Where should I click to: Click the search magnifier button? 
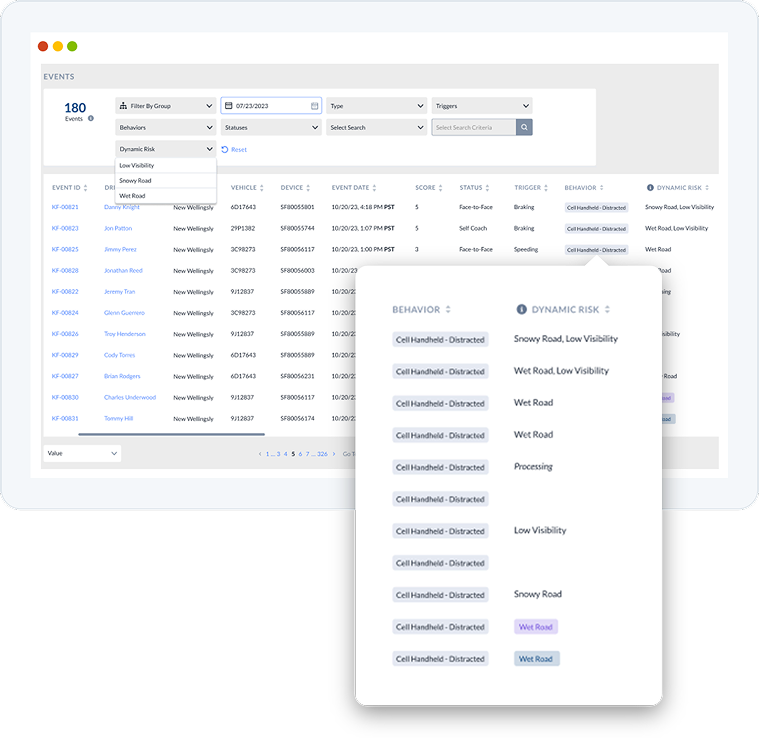(x=524, y=127)
